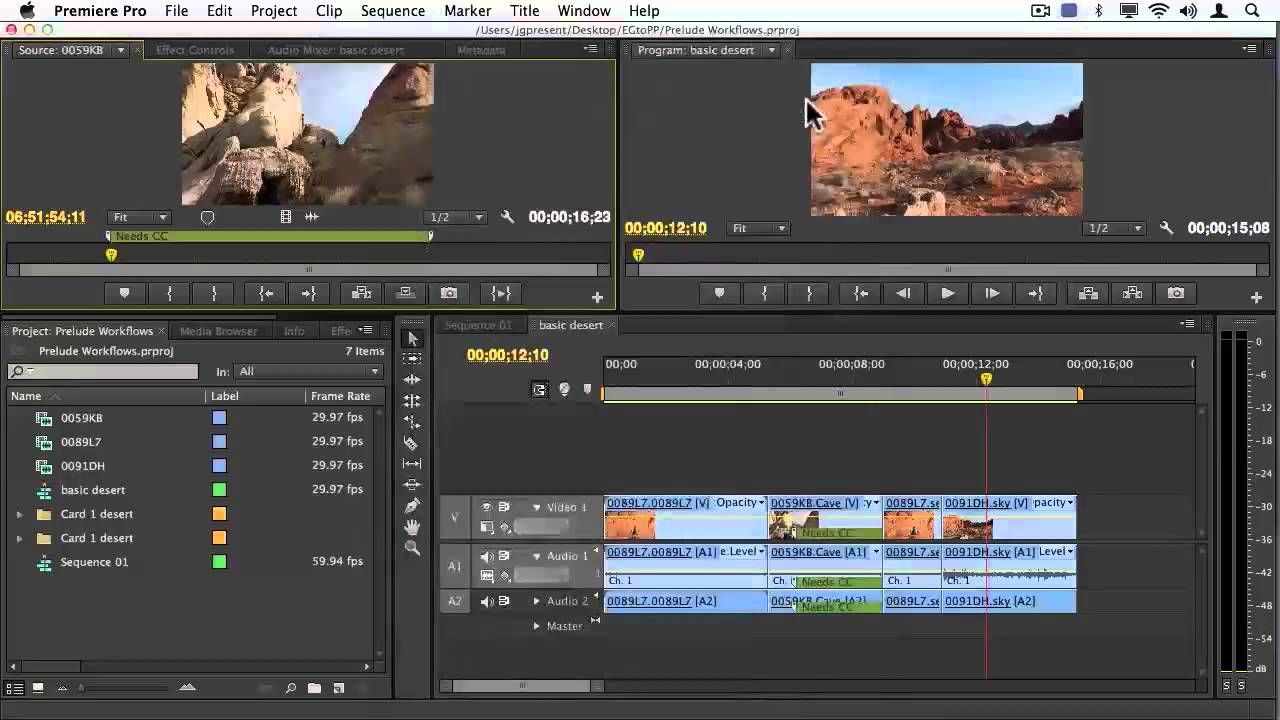This screenshot has height=720, width=1280.
Task: Select the Razor tool in tools panel
Action: [411, 442]
